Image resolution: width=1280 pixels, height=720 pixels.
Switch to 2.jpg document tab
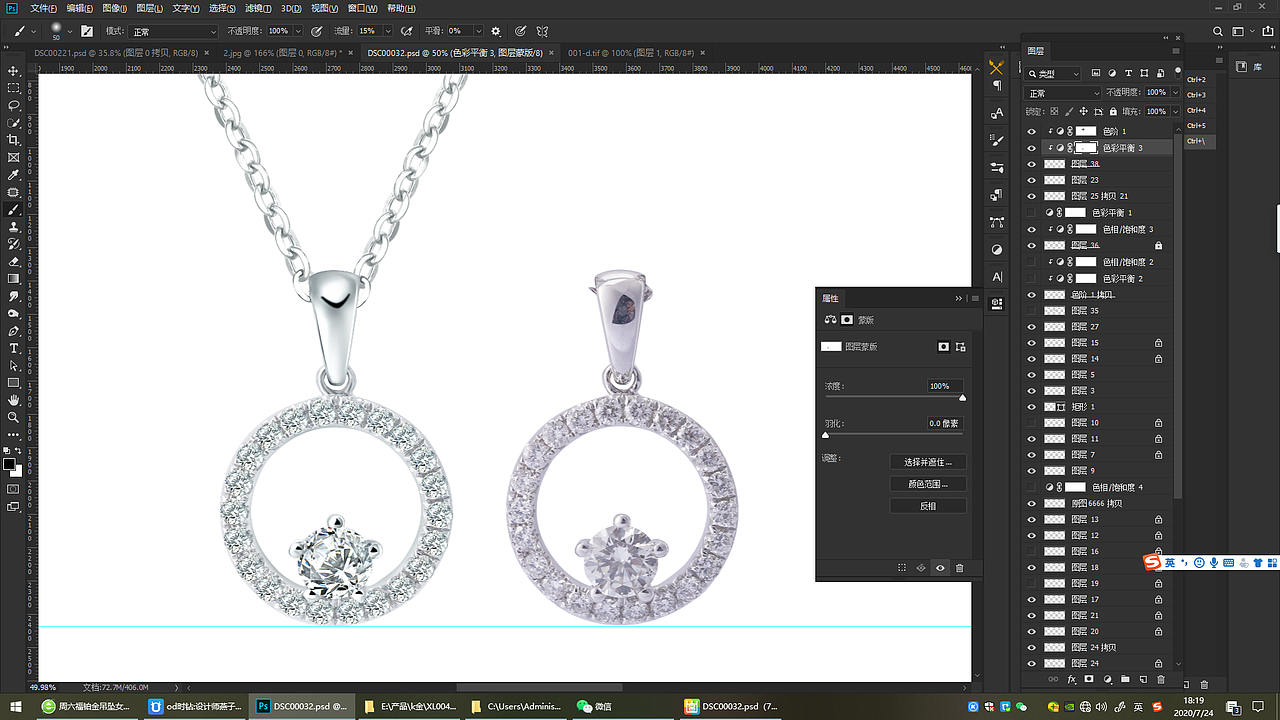pyautogui.click(x=281, y=53)
